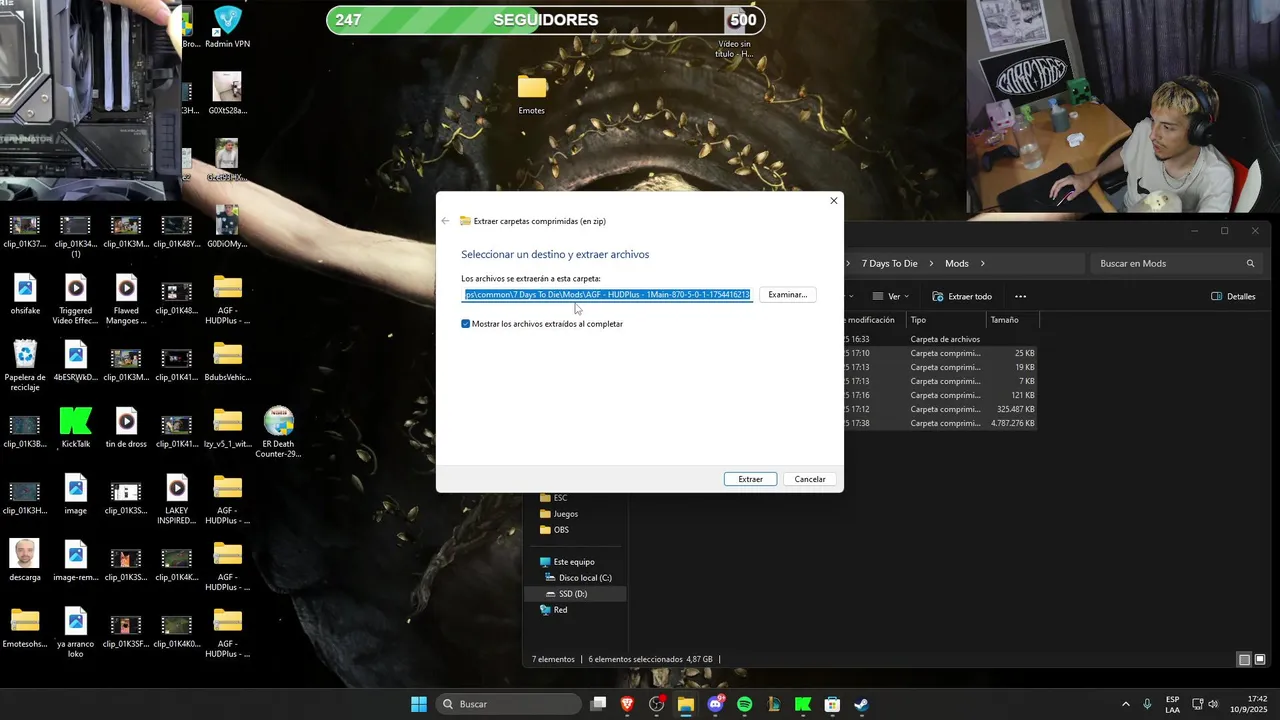Select the 'Flawed Mangoes' desktop file

click(x=126, y=299)
